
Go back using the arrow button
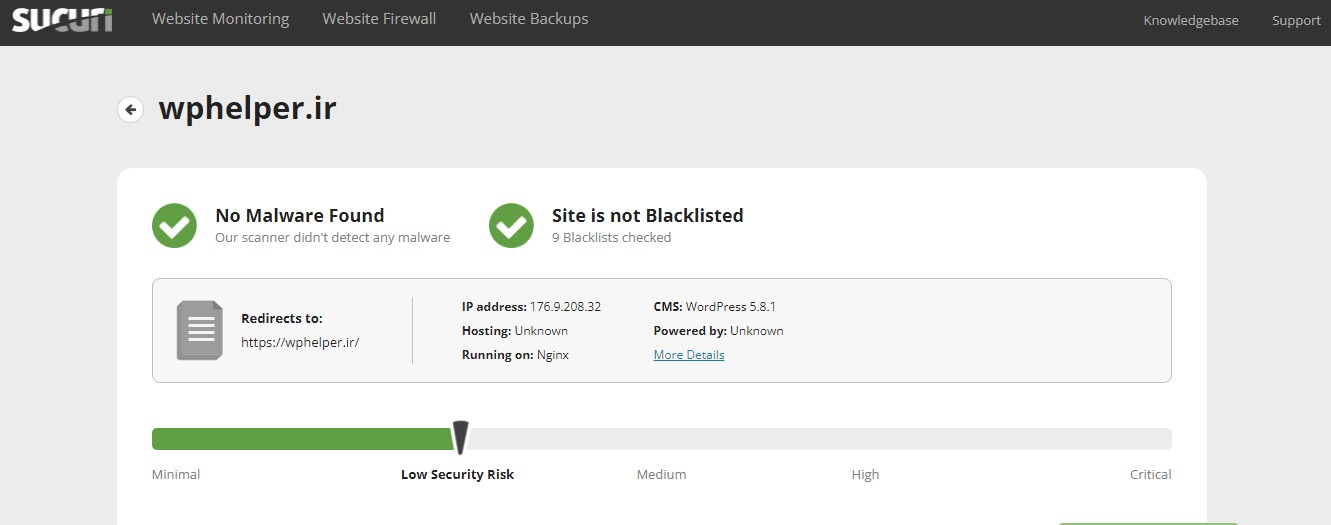130,109
